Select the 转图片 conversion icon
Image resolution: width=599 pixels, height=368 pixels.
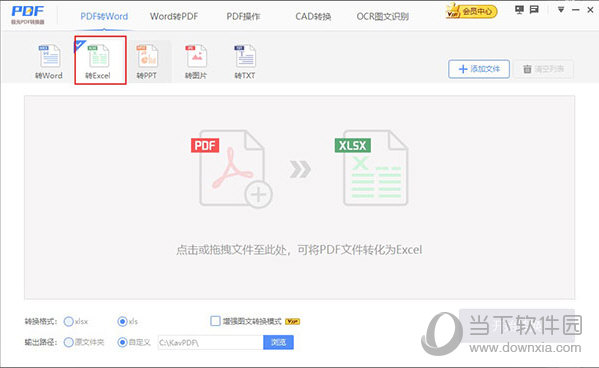(x=196, y=61)
